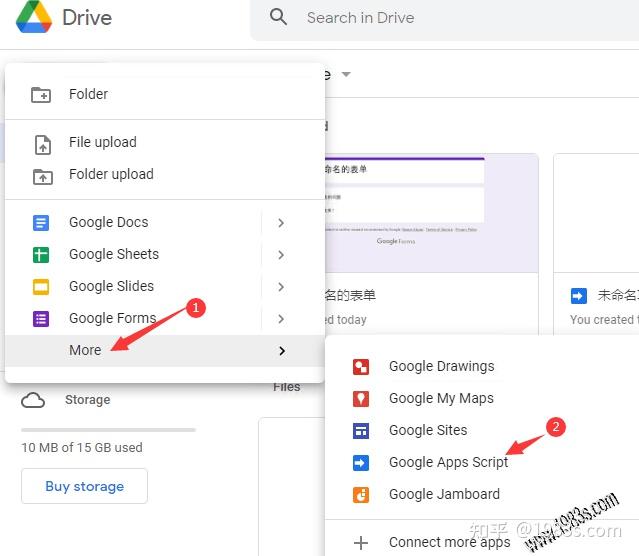639x556 pixels.
Task: Choose Google Sites from submenu
Action: 482,430
